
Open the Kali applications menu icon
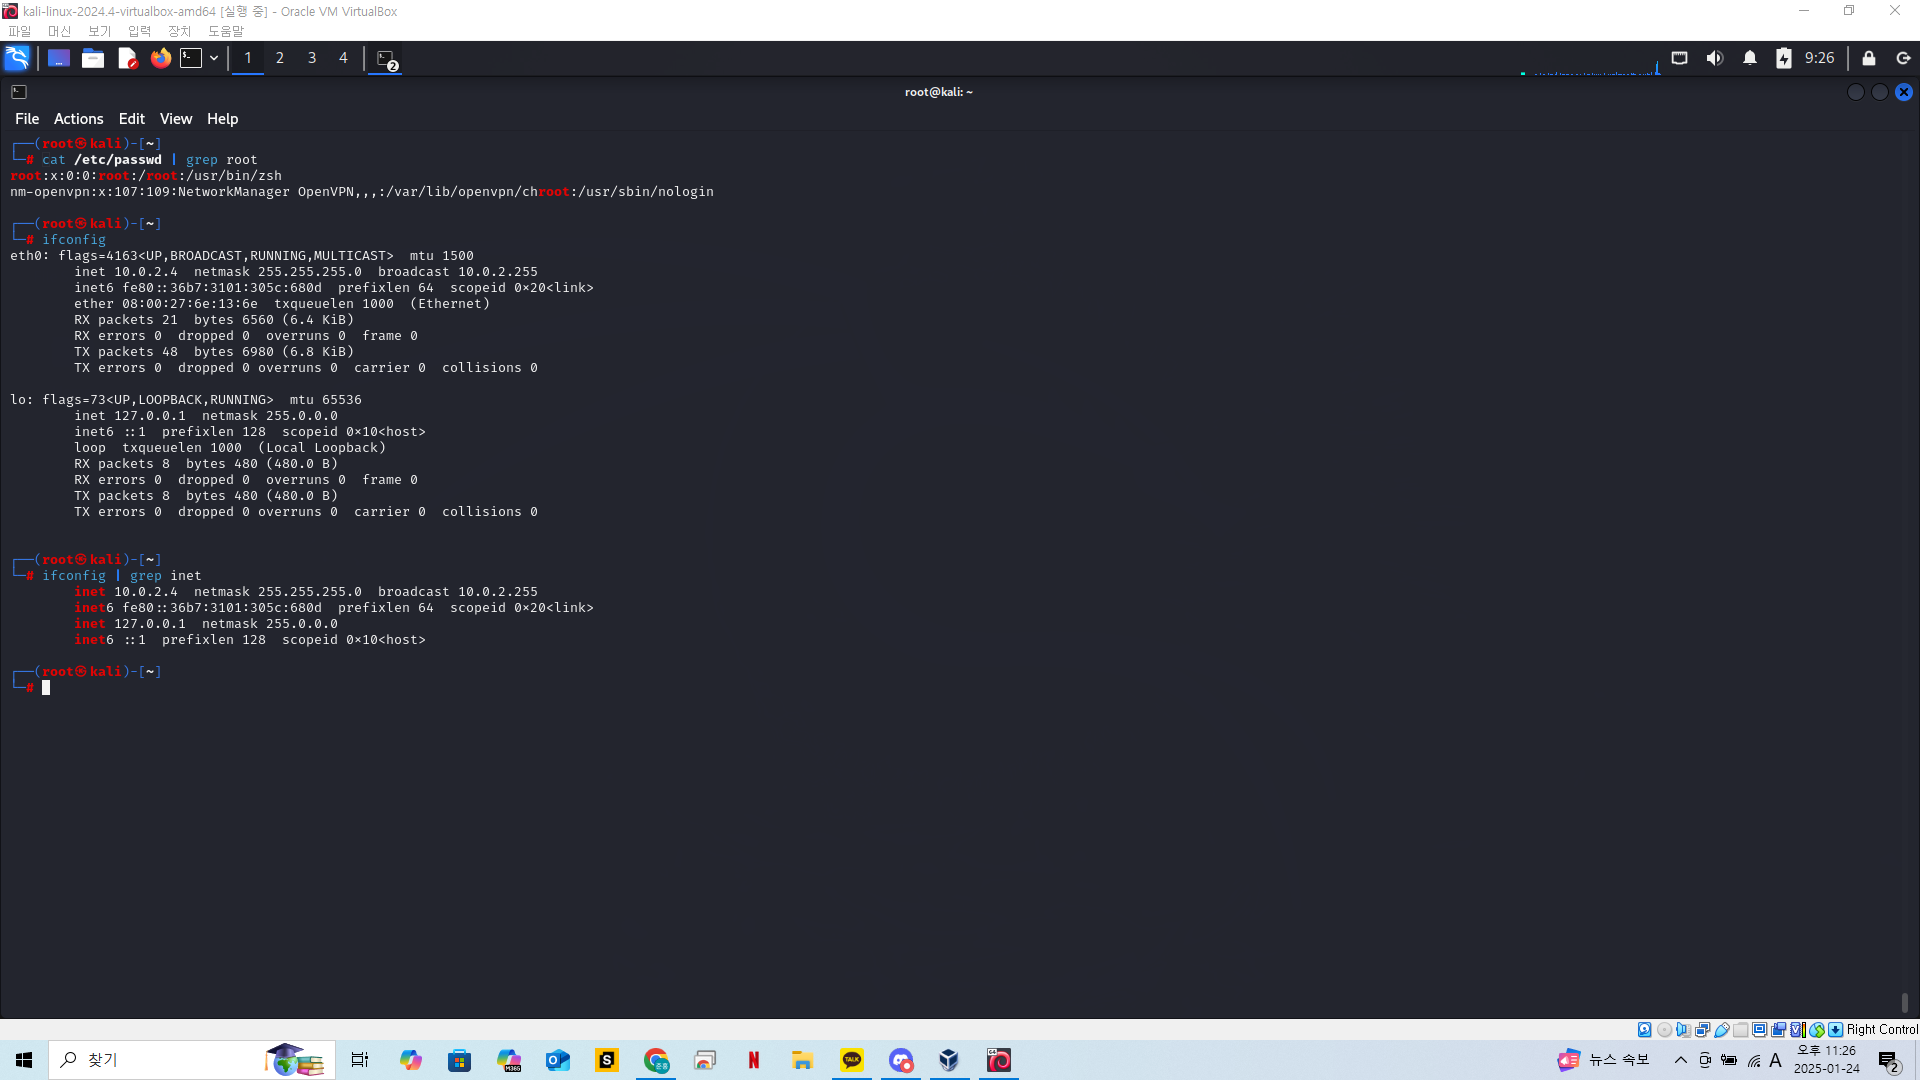pos(17,58)
